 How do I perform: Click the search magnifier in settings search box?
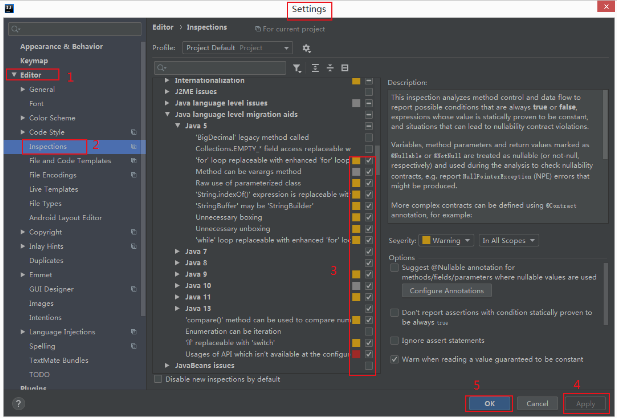point(15,29)
